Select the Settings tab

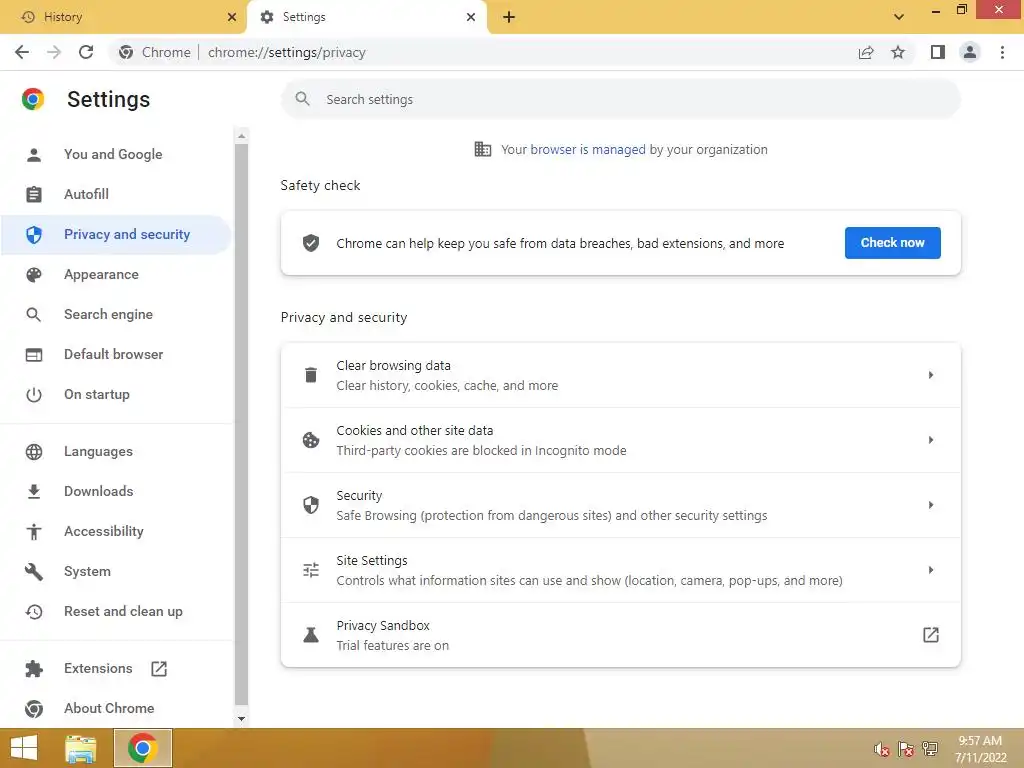click(x=367, y=17)
